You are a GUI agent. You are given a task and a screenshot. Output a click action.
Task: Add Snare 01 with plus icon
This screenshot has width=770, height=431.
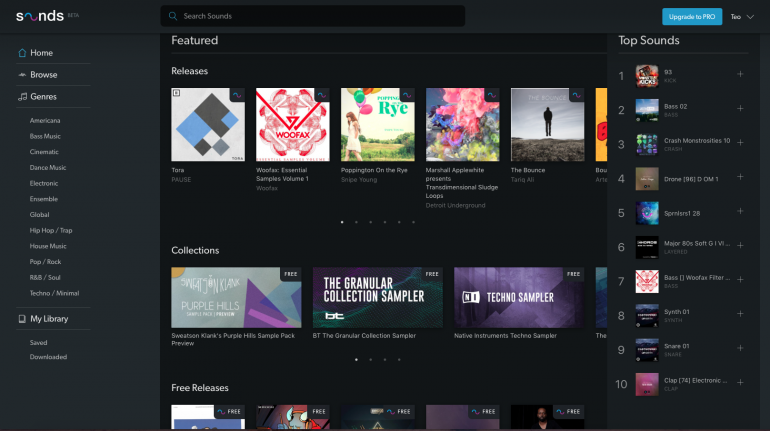pos(740,348)
